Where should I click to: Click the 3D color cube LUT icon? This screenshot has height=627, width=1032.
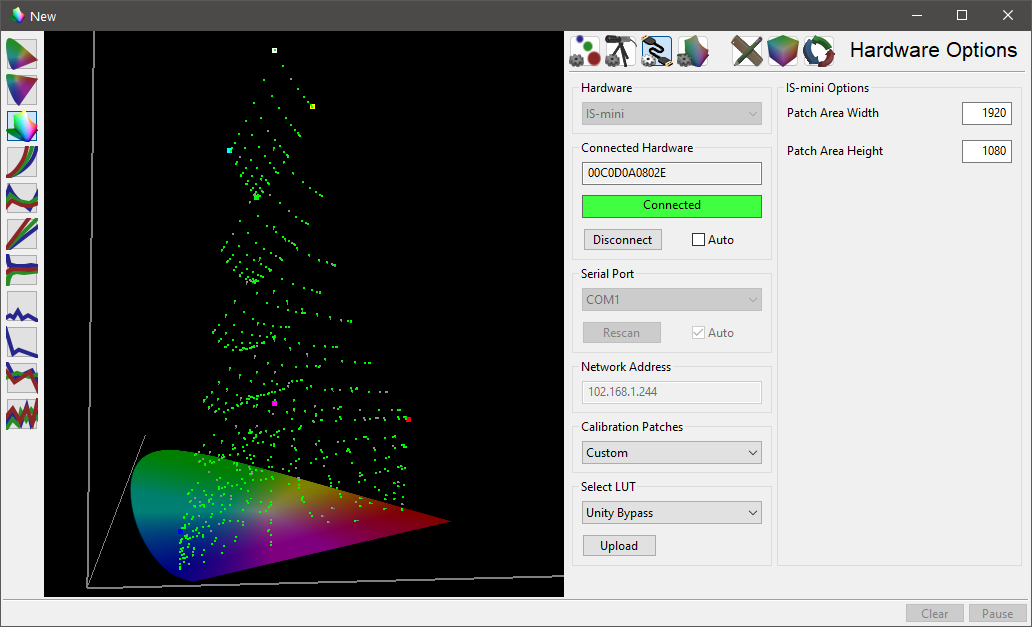tap(783, 50)
